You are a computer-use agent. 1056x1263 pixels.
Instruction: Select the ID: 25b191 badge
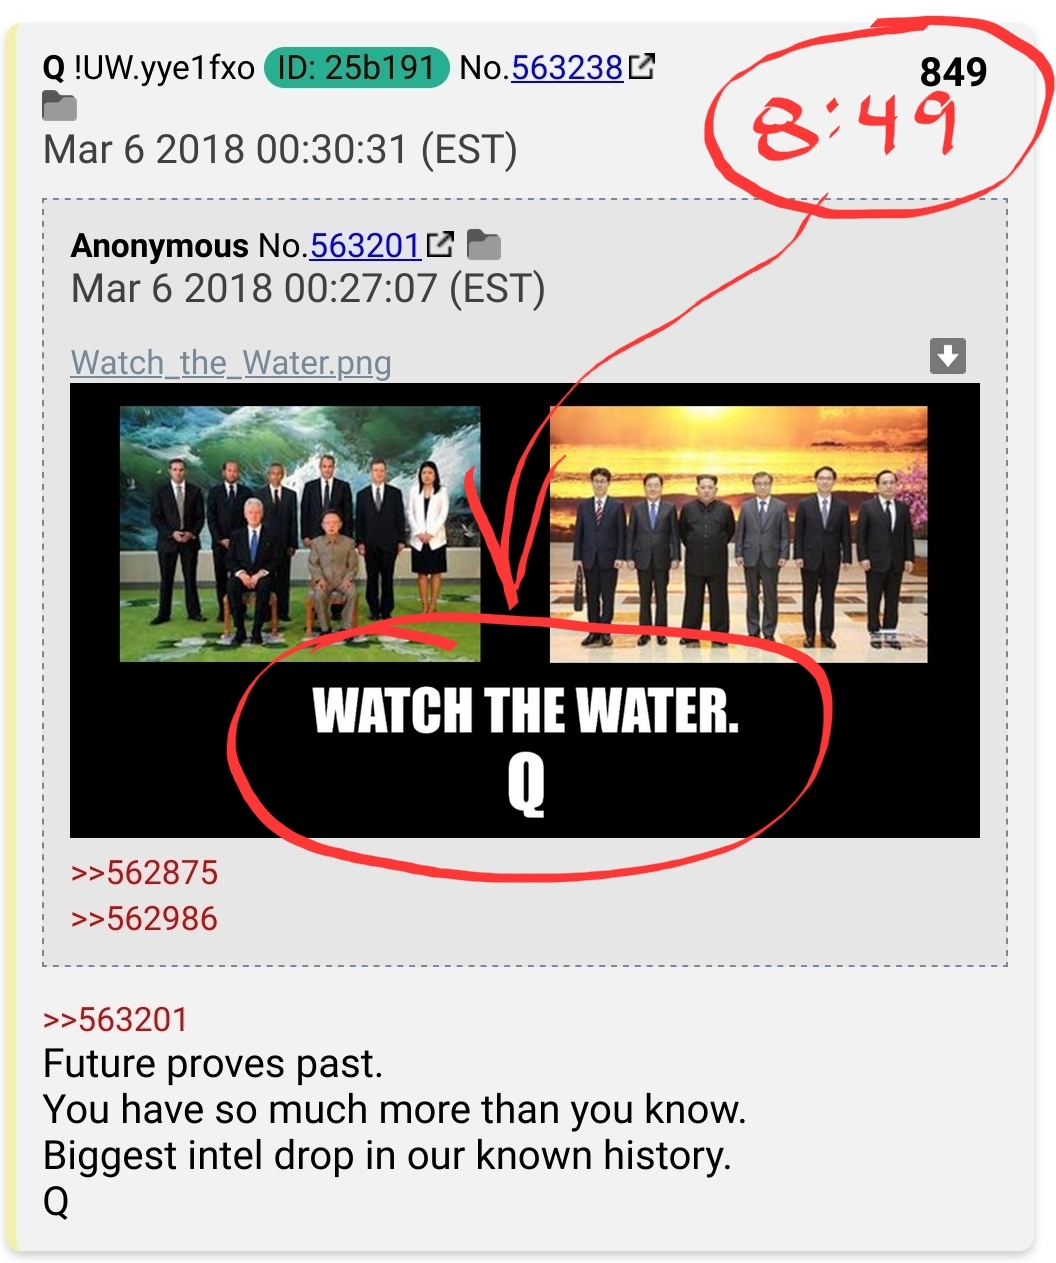tap(356, 68)
